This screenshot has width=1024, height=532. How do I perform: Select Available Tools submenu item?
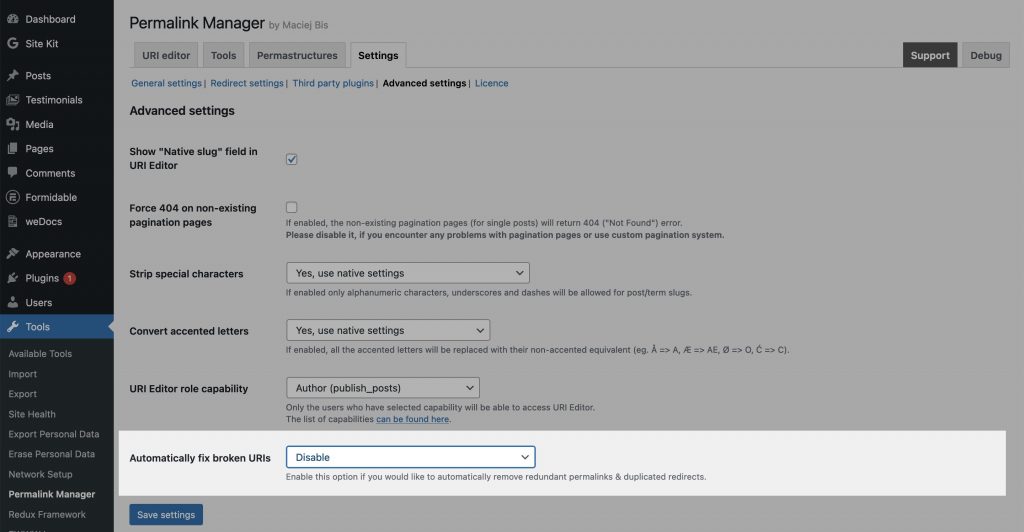[x=40, y=353]
